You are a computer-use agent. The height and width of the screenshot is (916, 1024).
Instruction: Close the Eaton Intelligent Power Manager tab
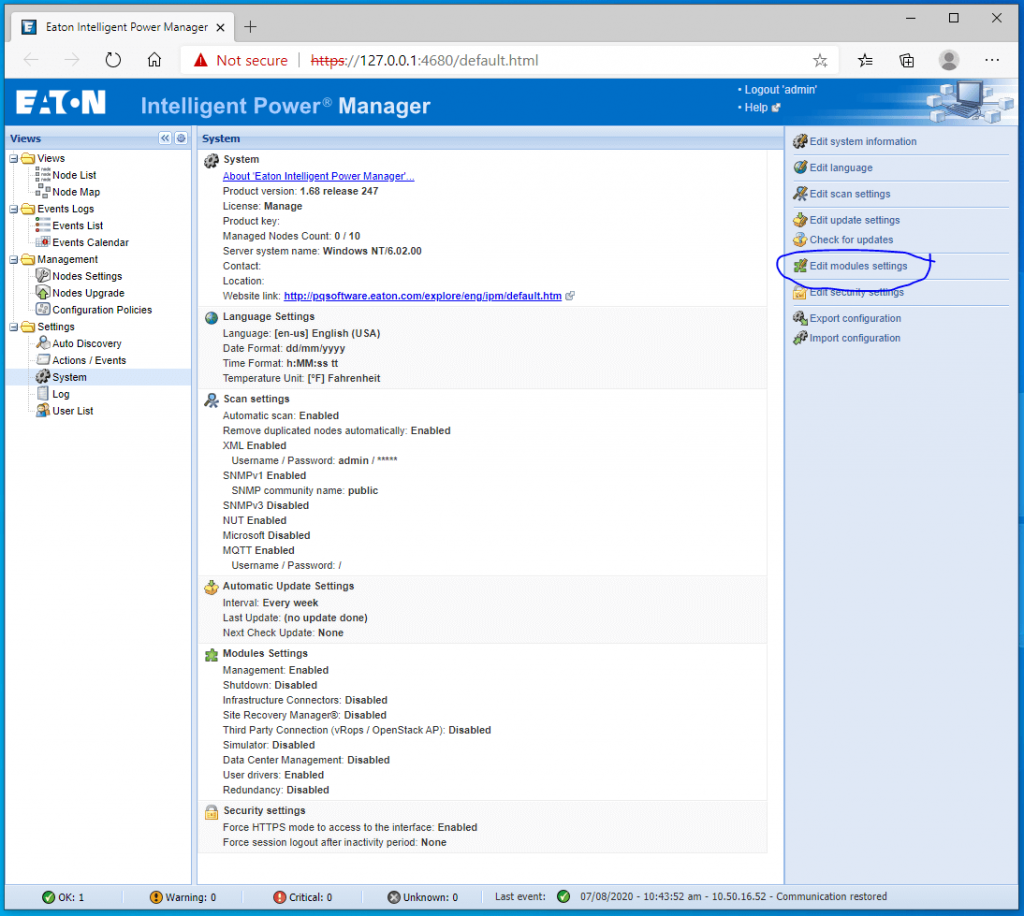coord(221,27)
